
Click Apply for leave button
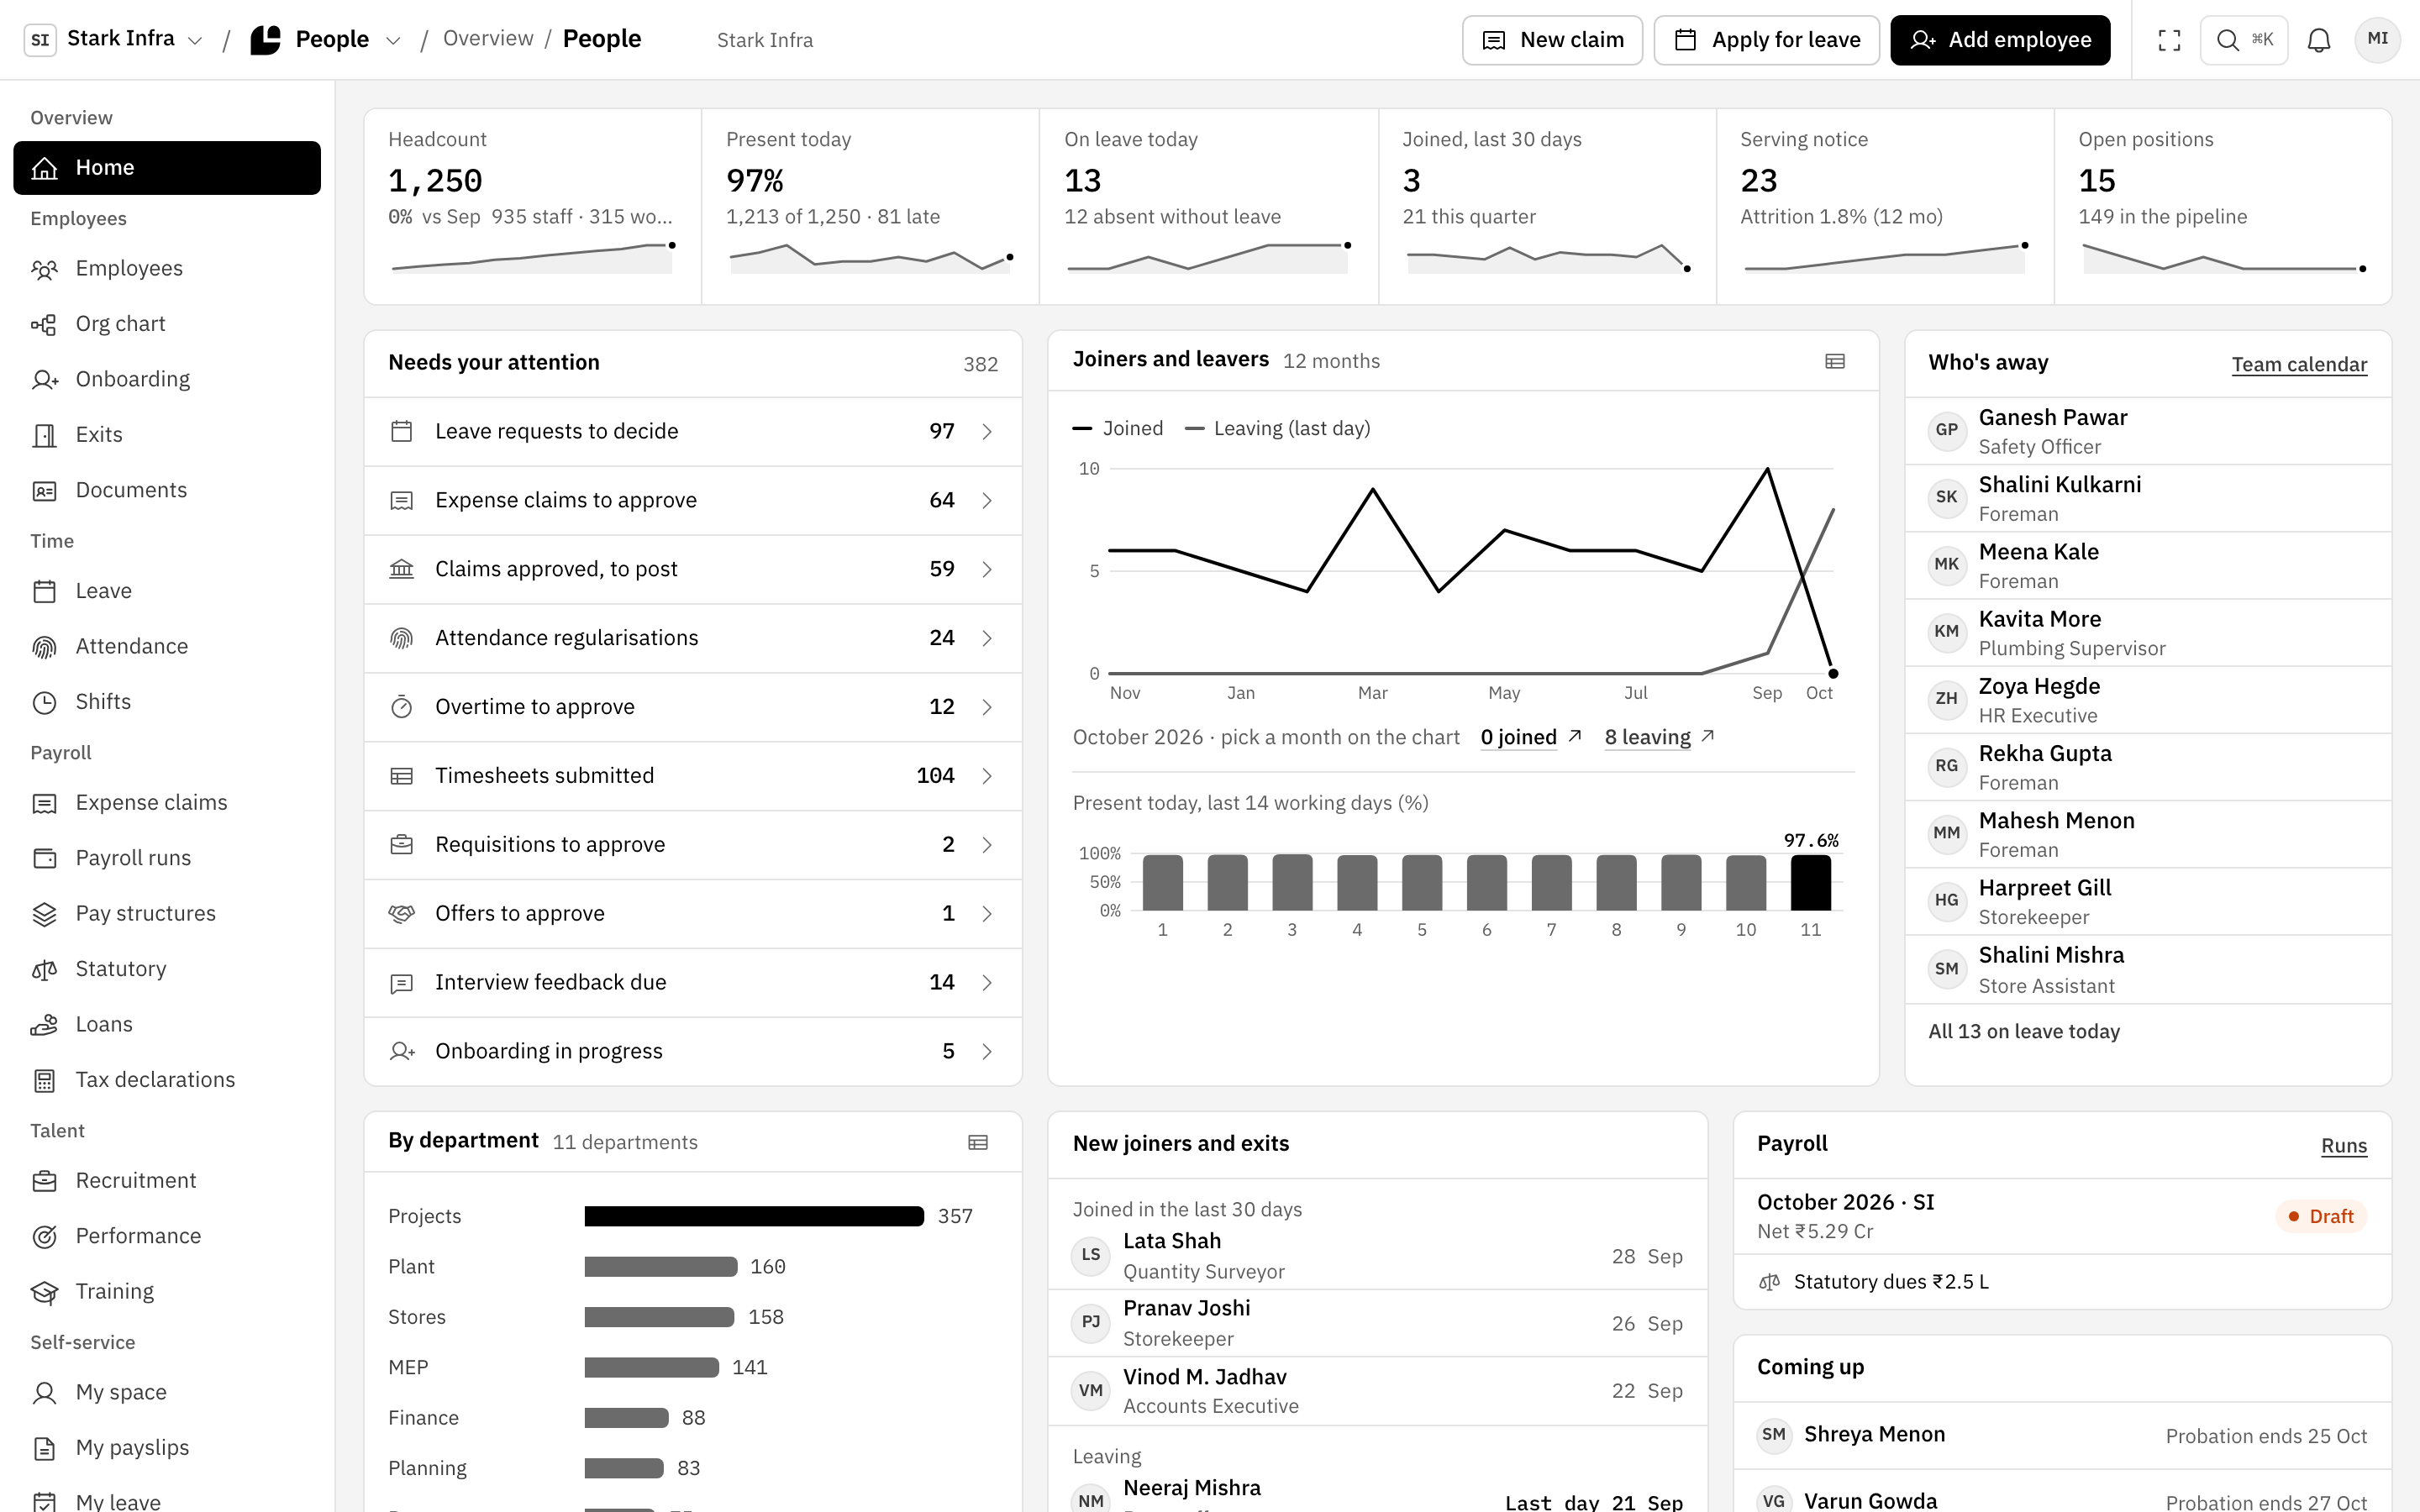tap(1766, 40)
